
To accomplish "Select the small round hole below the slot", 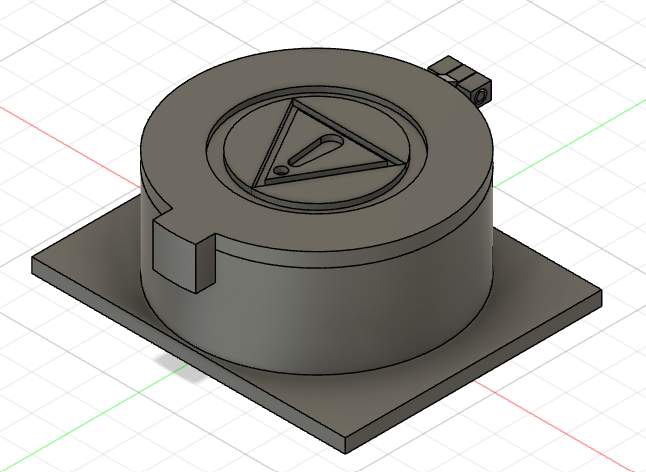I will (x=283, y=171).
